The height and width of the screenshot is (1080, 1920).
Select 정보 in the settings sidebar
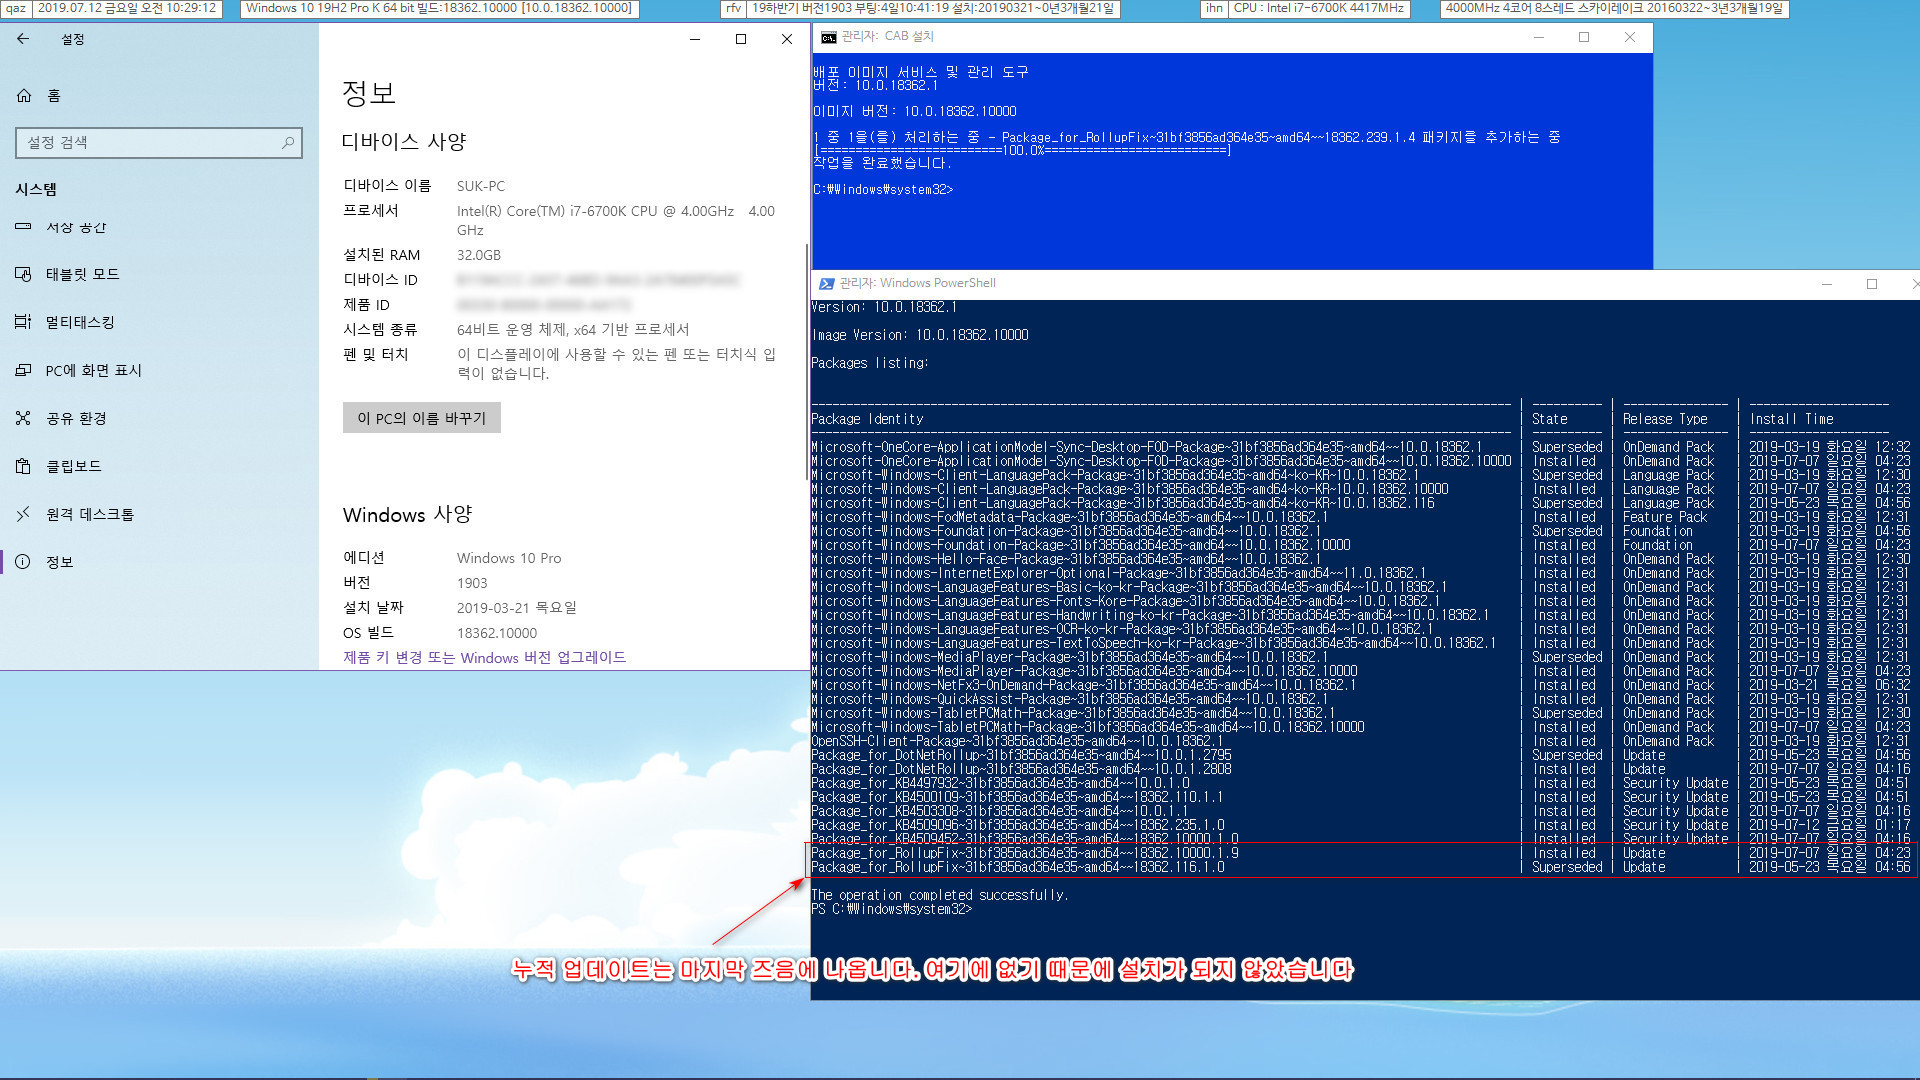60,562
